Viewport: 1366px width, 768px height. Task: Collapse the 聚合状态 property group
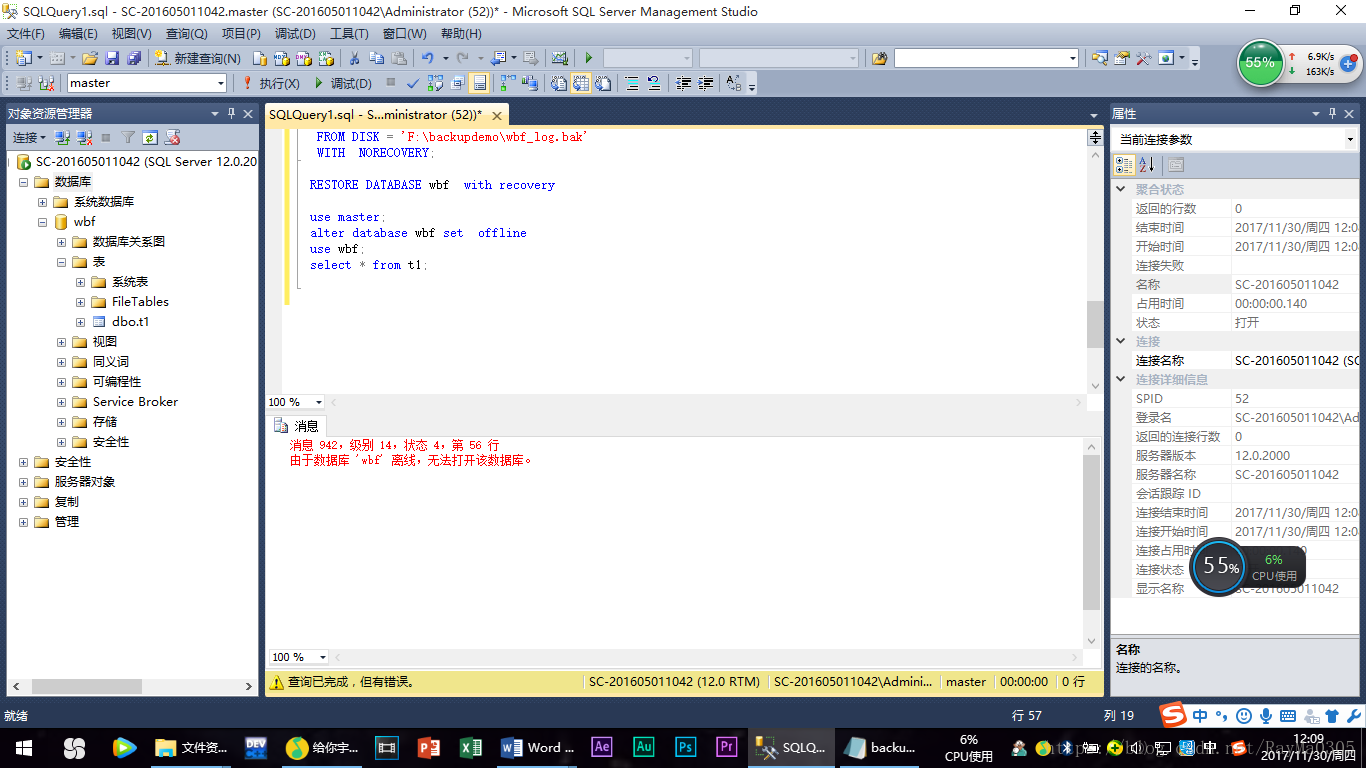pos(1121,189)
